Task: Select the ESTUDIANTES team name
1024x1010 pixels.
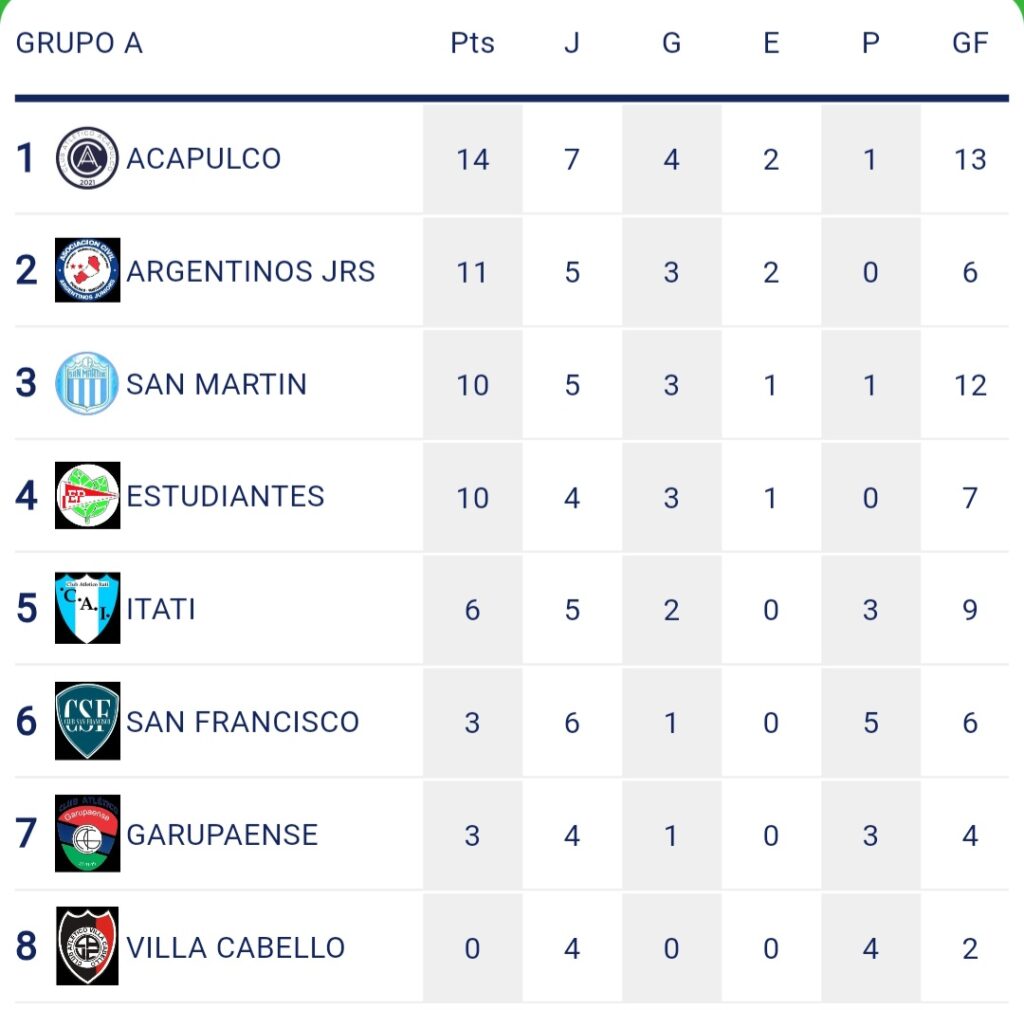Action: 226,496
